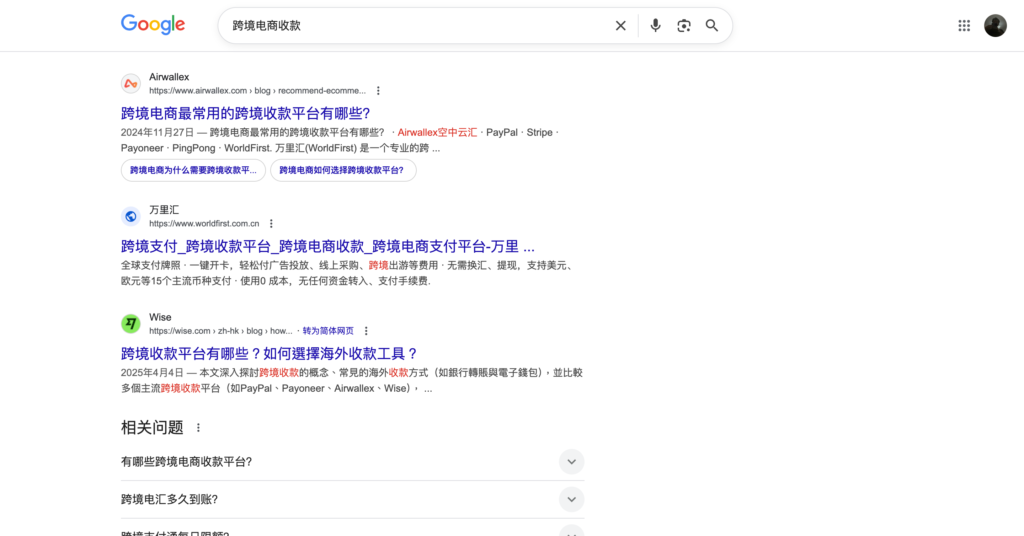Open the Google apps grid
The height and width of the screenshot is (536, 1024).
964,25
